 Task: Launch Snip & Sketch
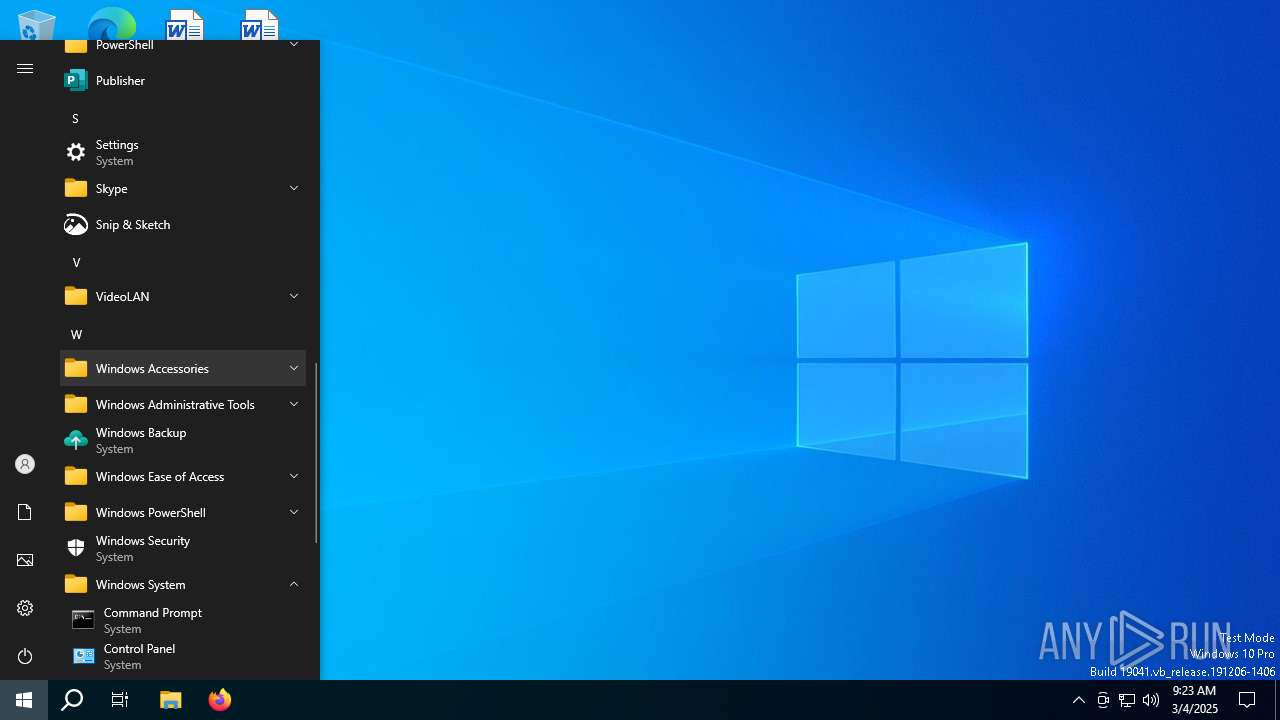click(183, 224)
